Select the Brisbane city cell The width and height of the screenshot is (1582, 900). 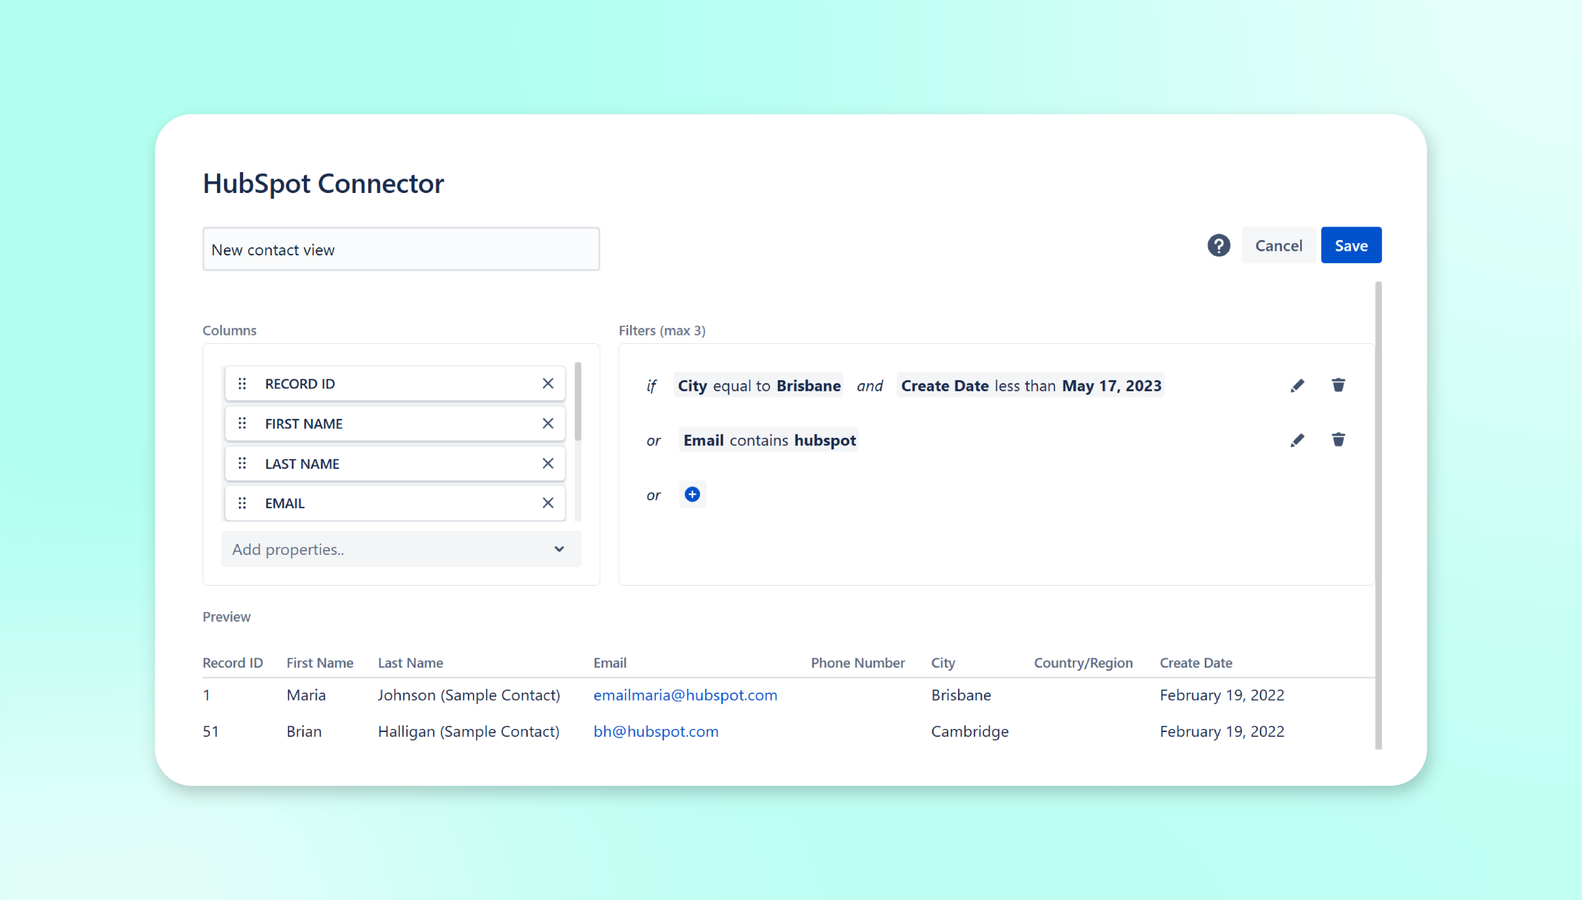[x=961, y=695]
